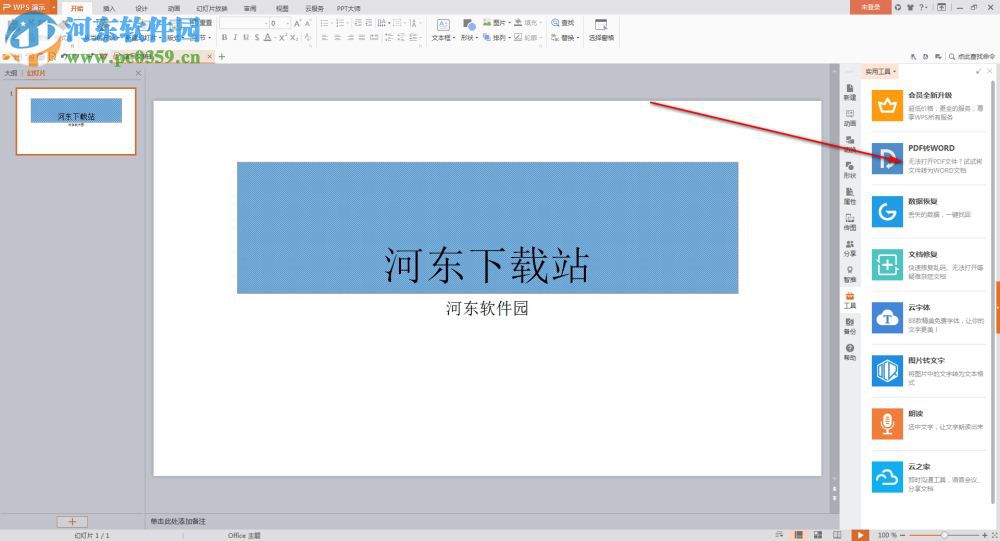Start slideshow with the orange play button

click(860, 535)
